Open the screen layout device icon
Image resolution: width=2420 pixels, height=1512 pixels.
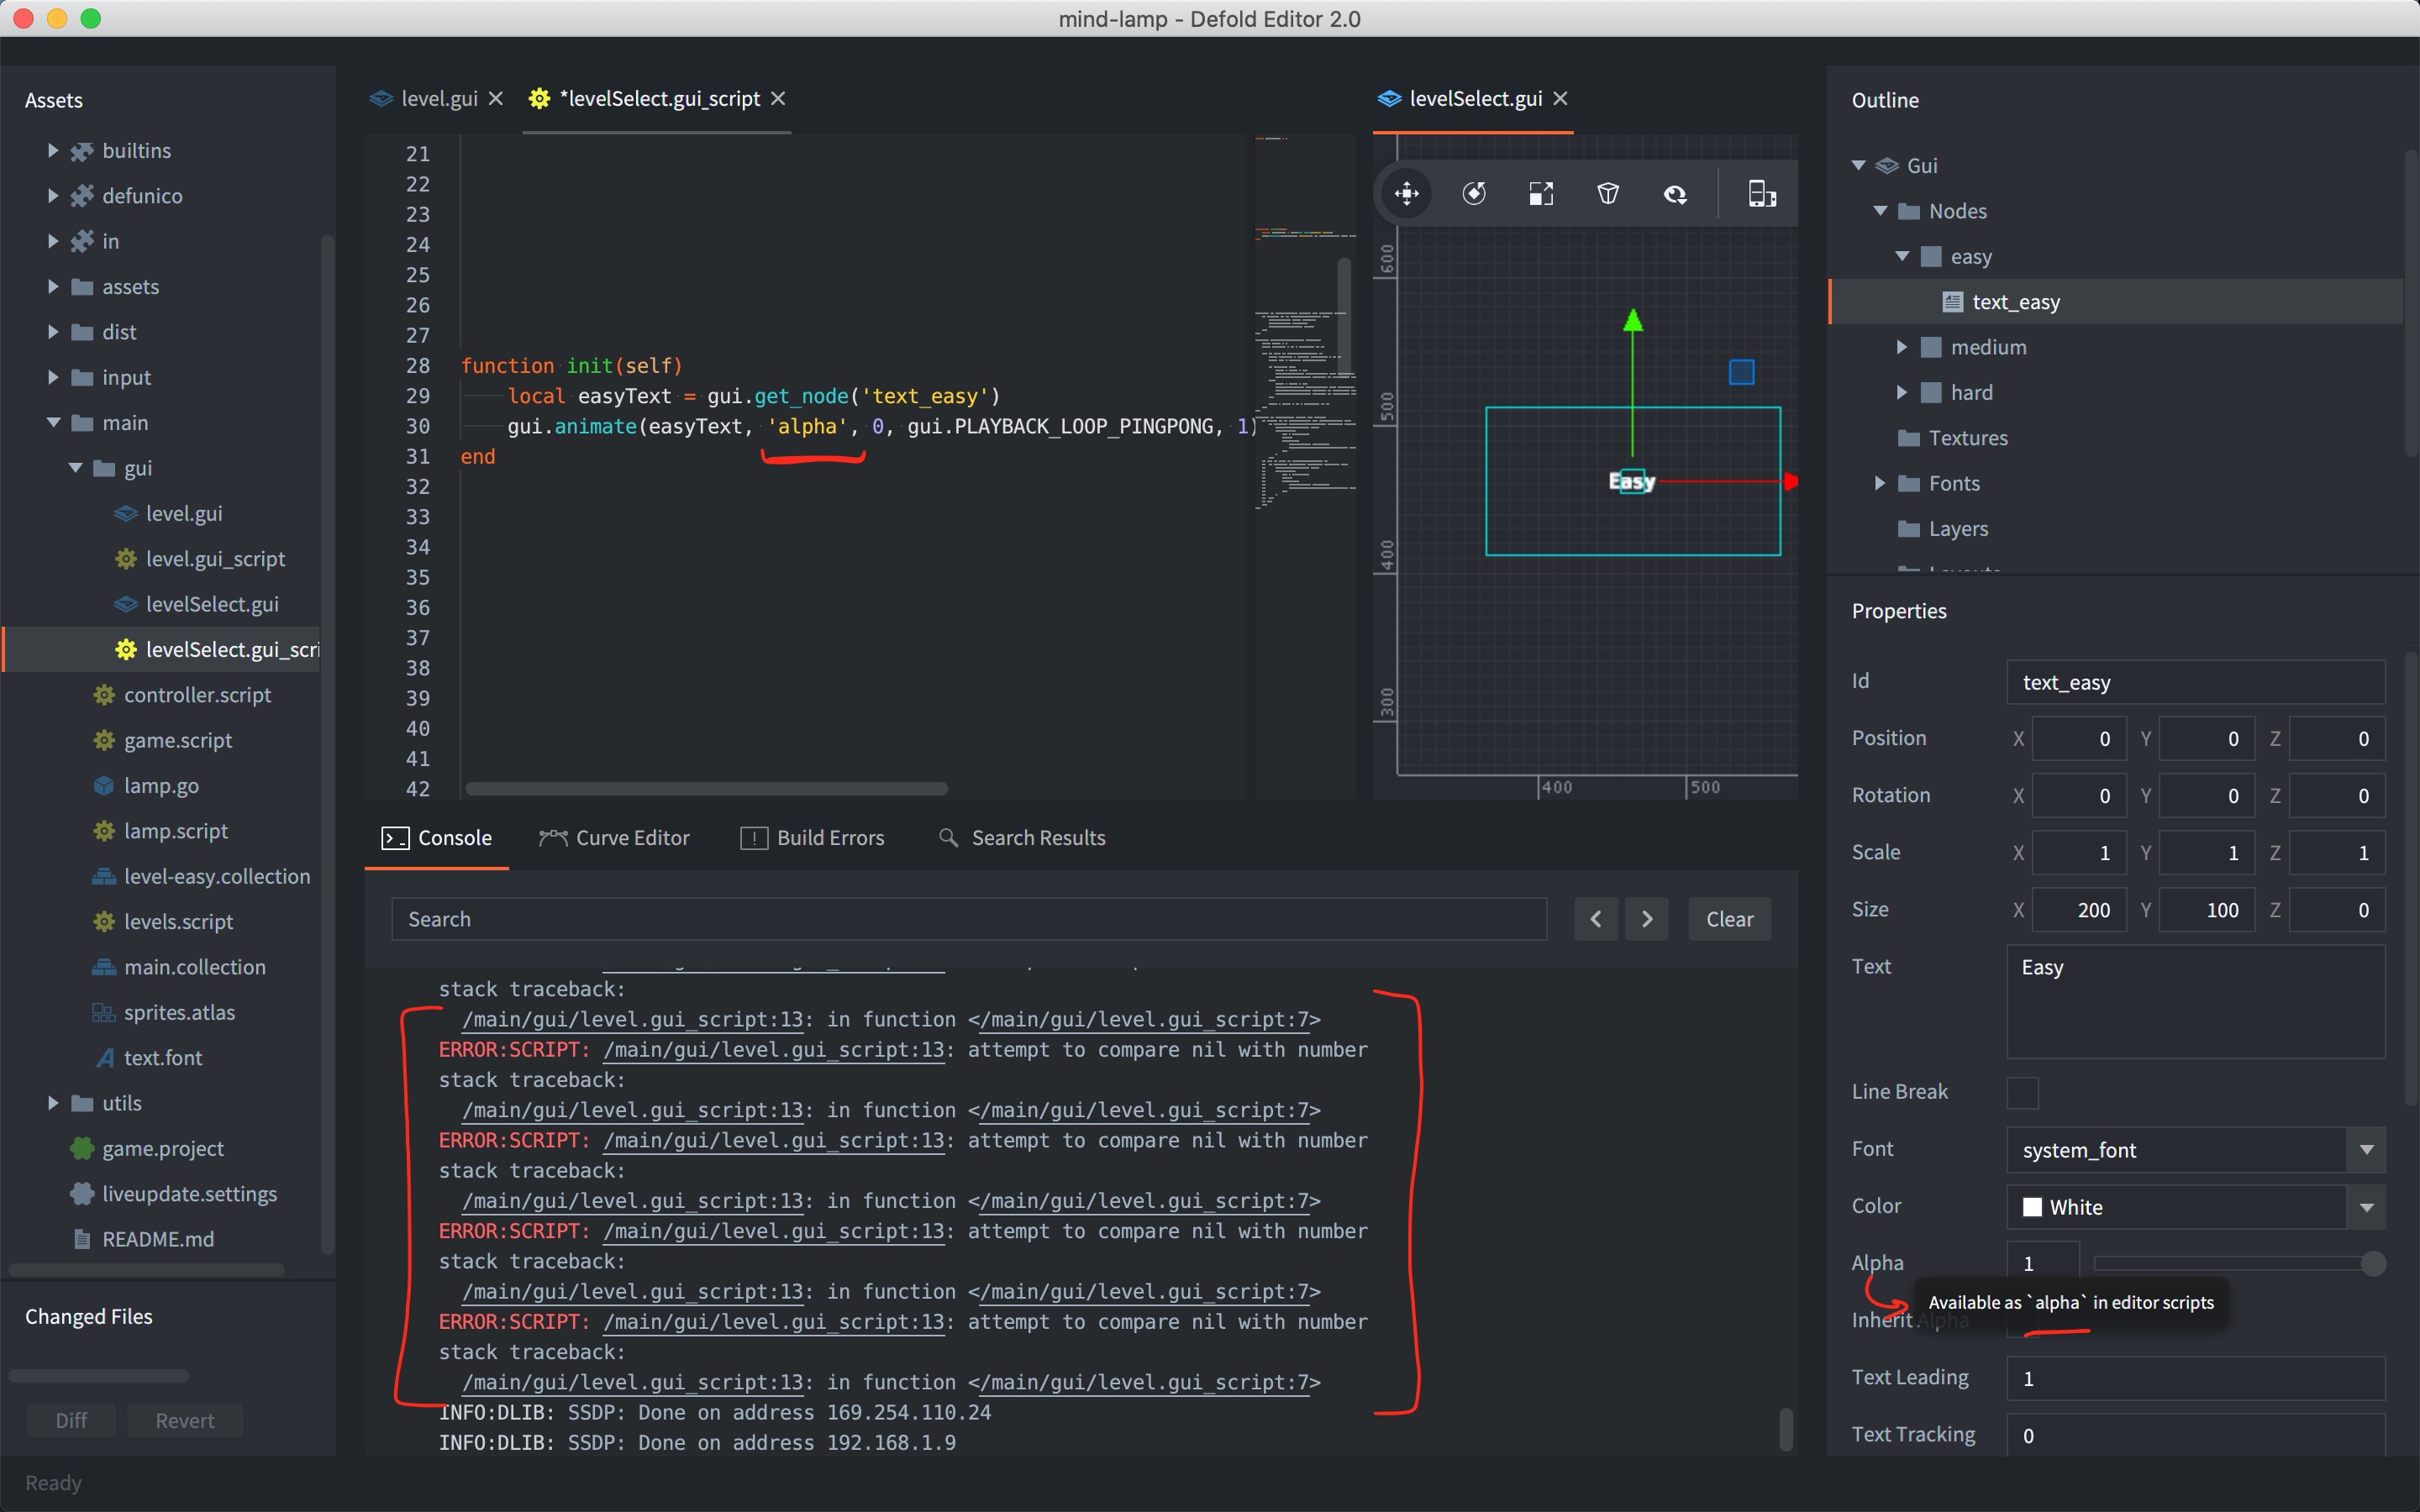pyautogui.click(x=1762, y=193)
